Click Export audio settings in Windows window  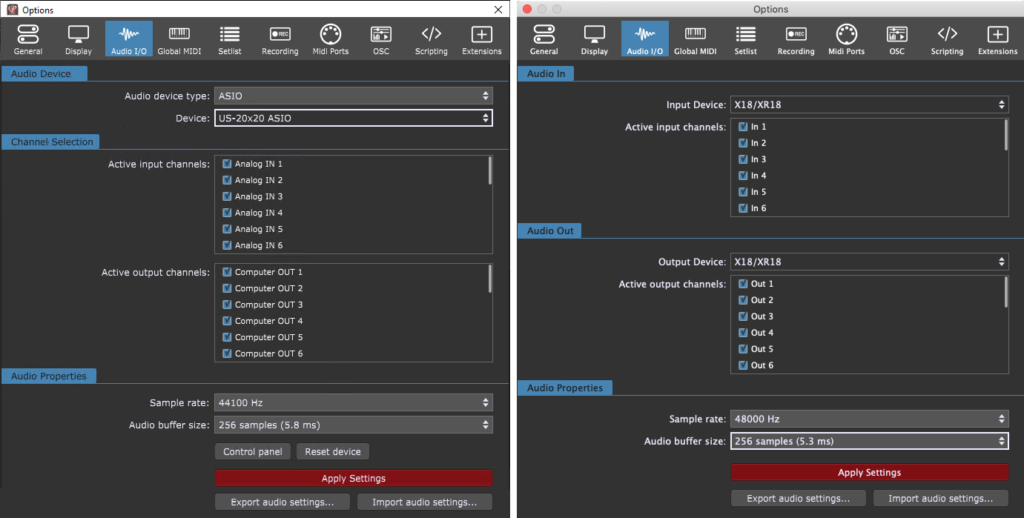(282, 502)
